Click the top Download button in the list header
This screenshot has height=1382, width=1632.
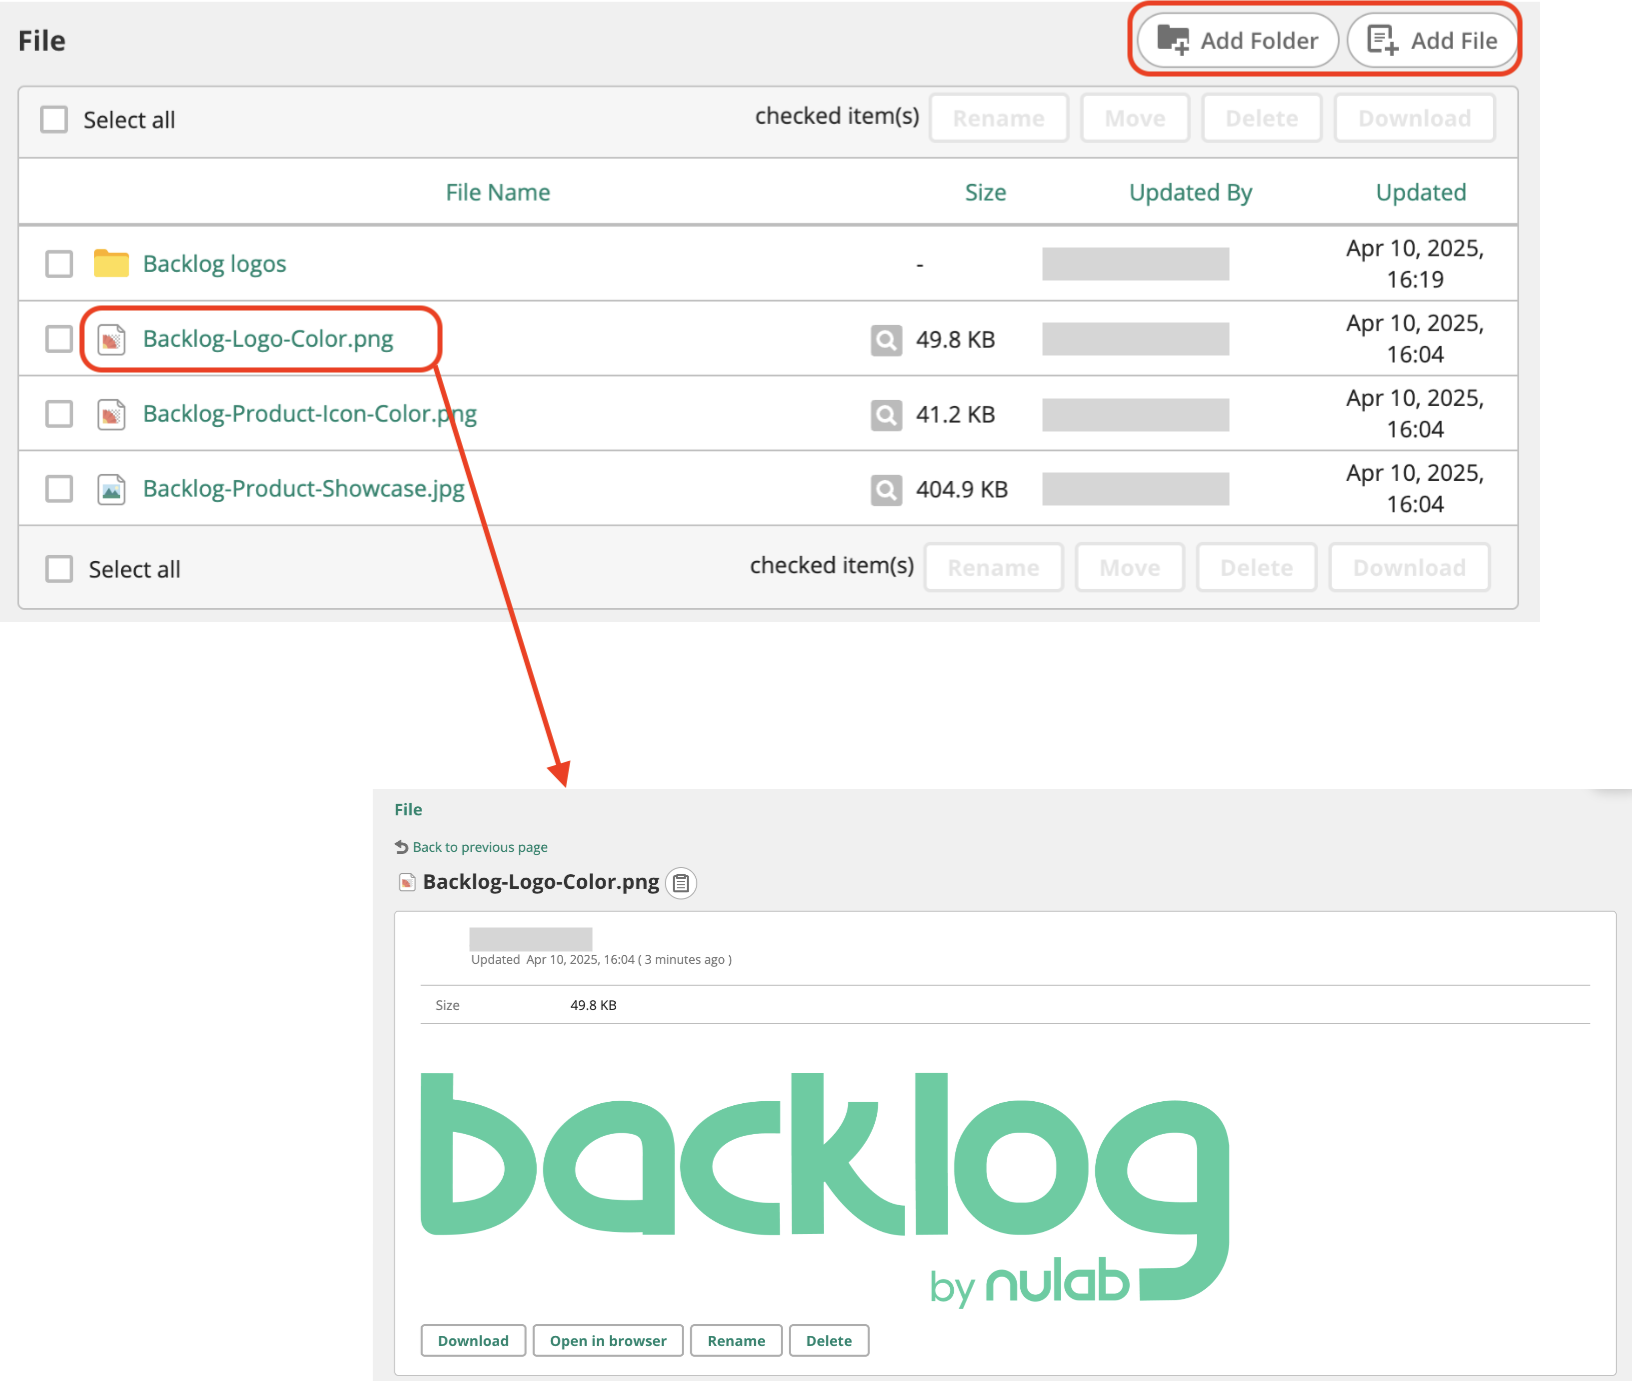tap(1415, 118)
